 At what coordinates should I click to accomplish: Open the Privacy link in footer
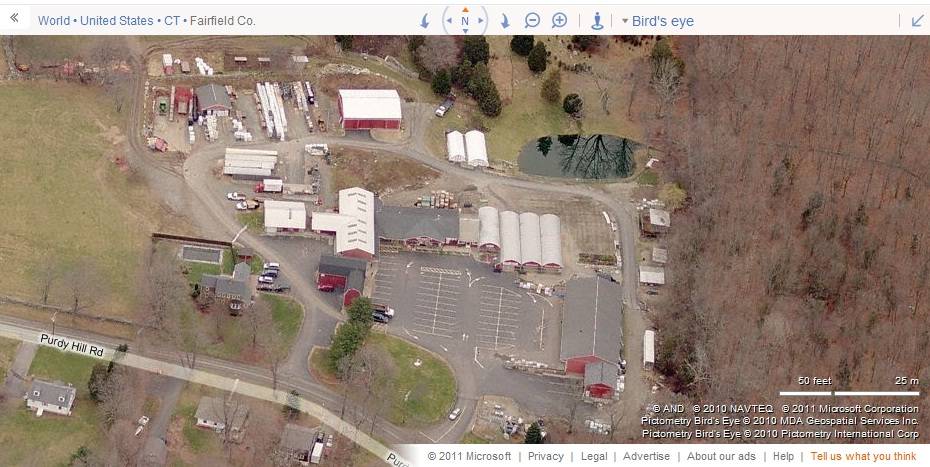click(x=546, y=456)
